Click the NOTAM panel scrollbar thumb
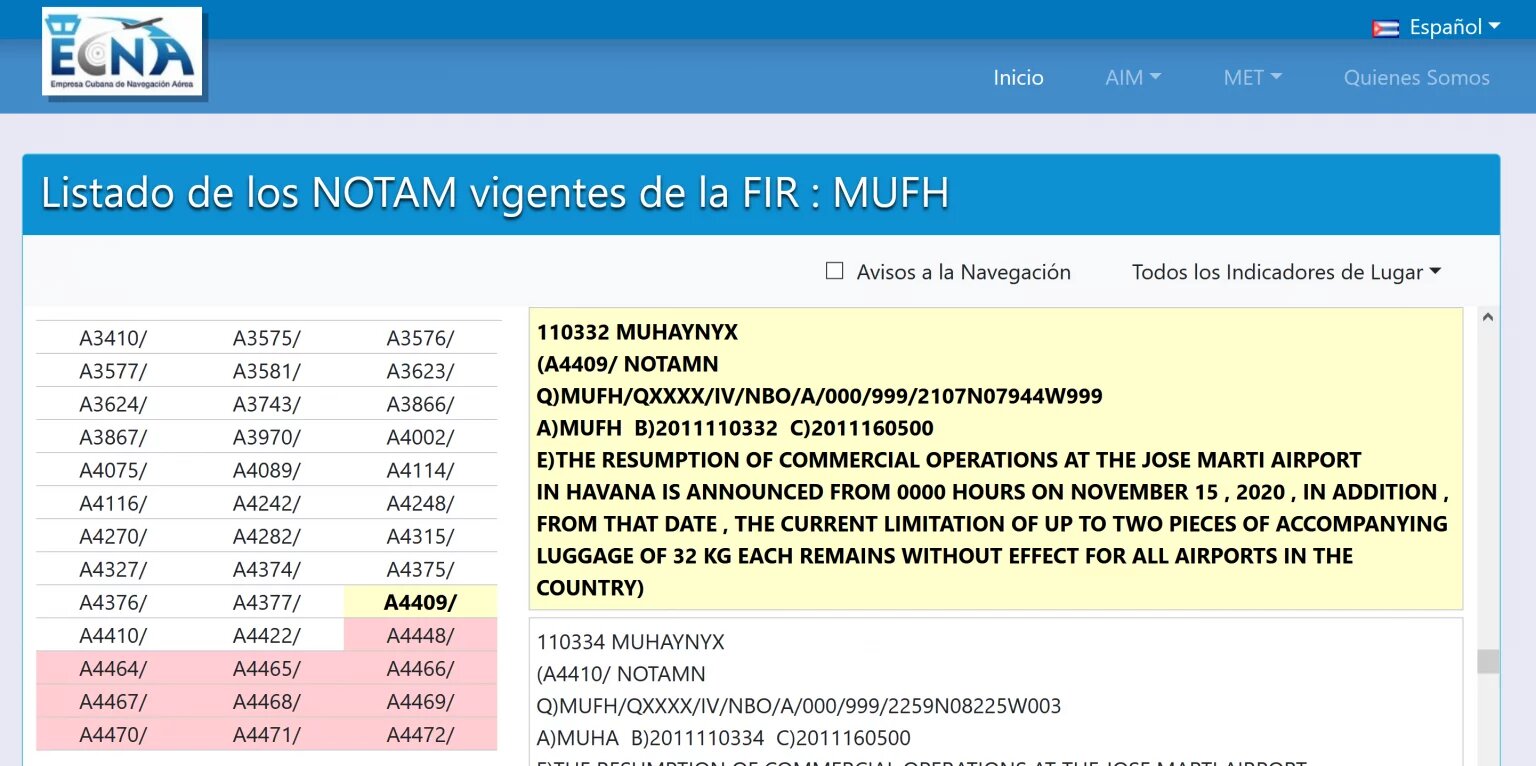Screen dimensions: 1536x766 click(1488, 661)
